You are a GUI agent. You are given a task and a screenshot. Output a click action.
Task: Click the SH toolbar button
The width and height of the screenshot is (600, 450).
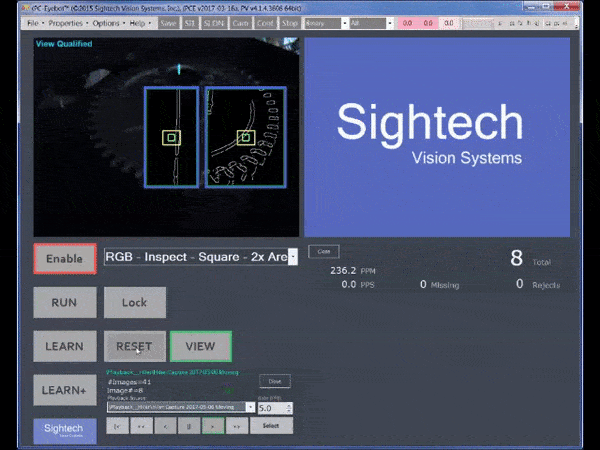(x=190, y=23)
